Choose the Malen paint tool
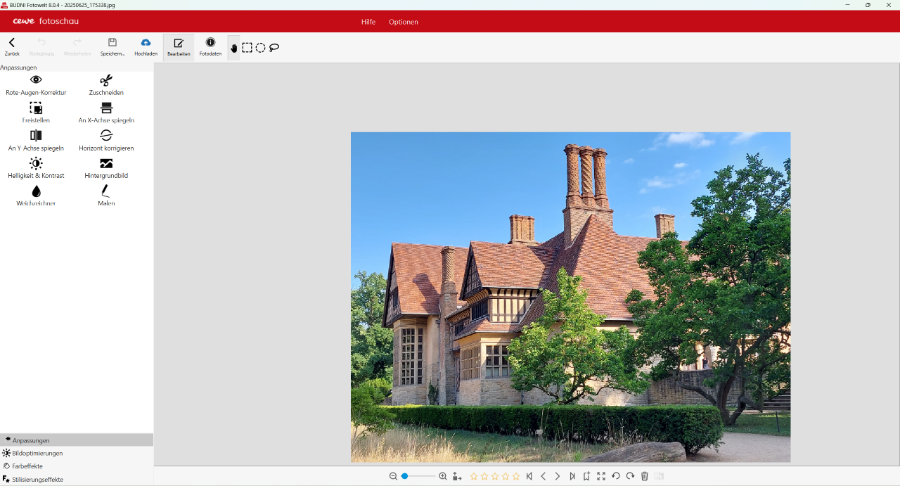Image resolution: width=900 pixels, height=486 pixels. [x=106, y=192]
